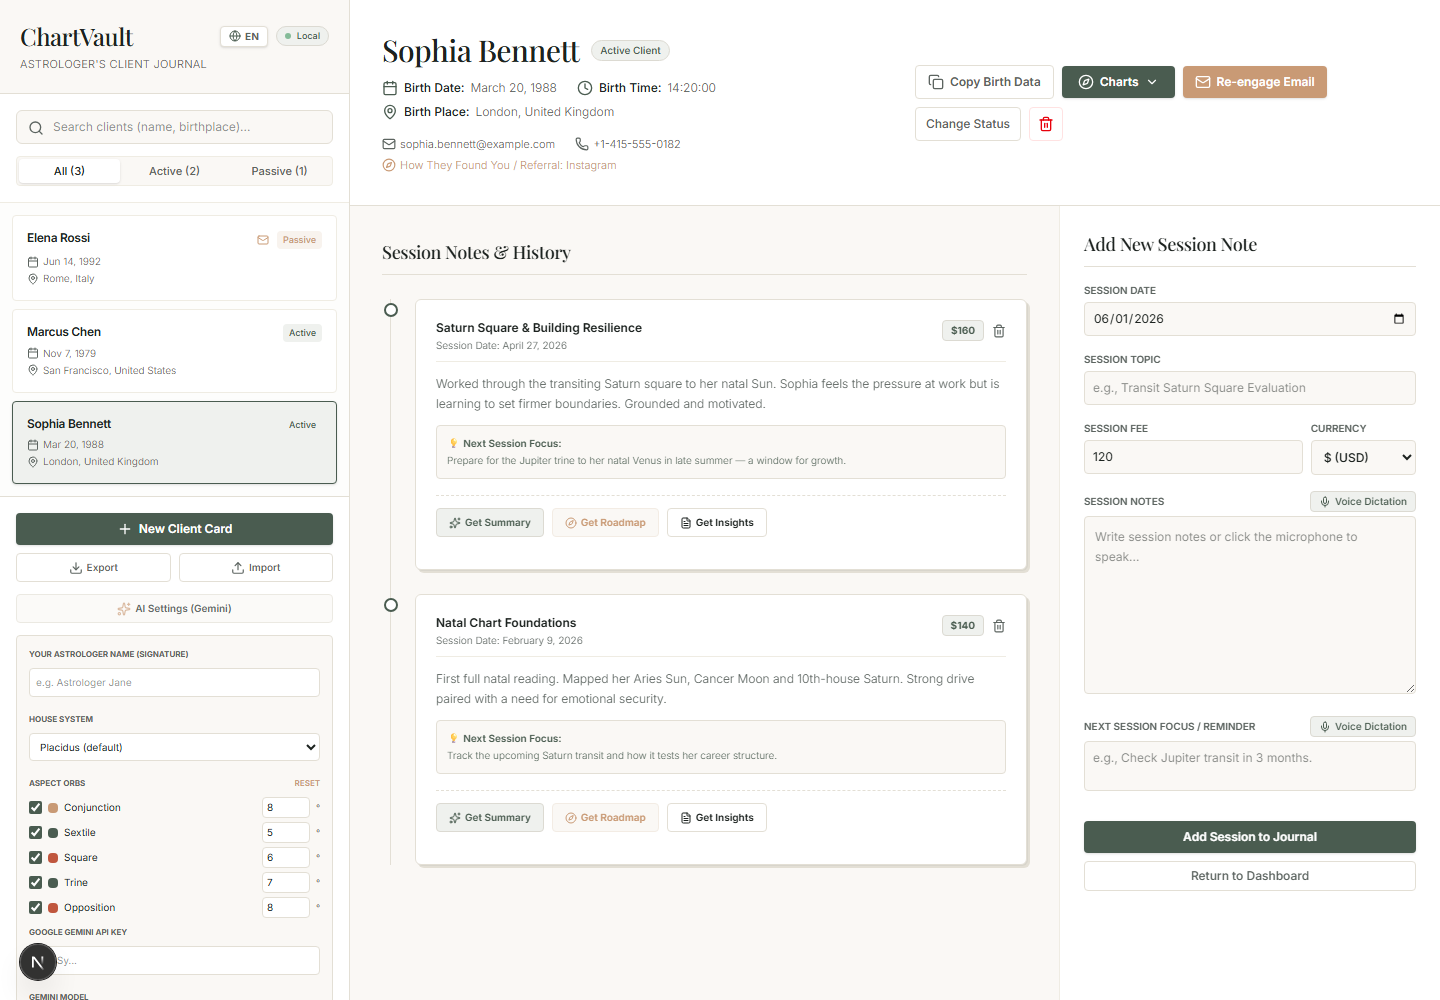Image resolution: width=1440 pixels, height=1000 pixels.
Task: Open the House System dropdown
Action: (174, 747)
